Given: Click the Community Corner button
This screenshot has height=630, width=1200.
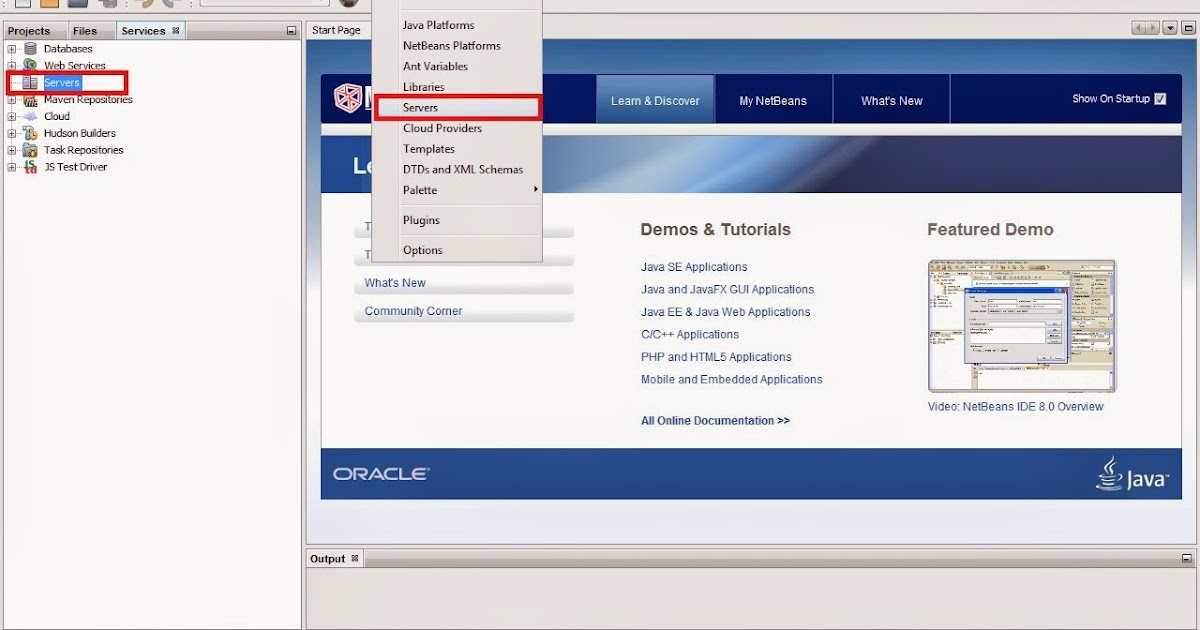Looking at the screenshot, I should 464,311.
